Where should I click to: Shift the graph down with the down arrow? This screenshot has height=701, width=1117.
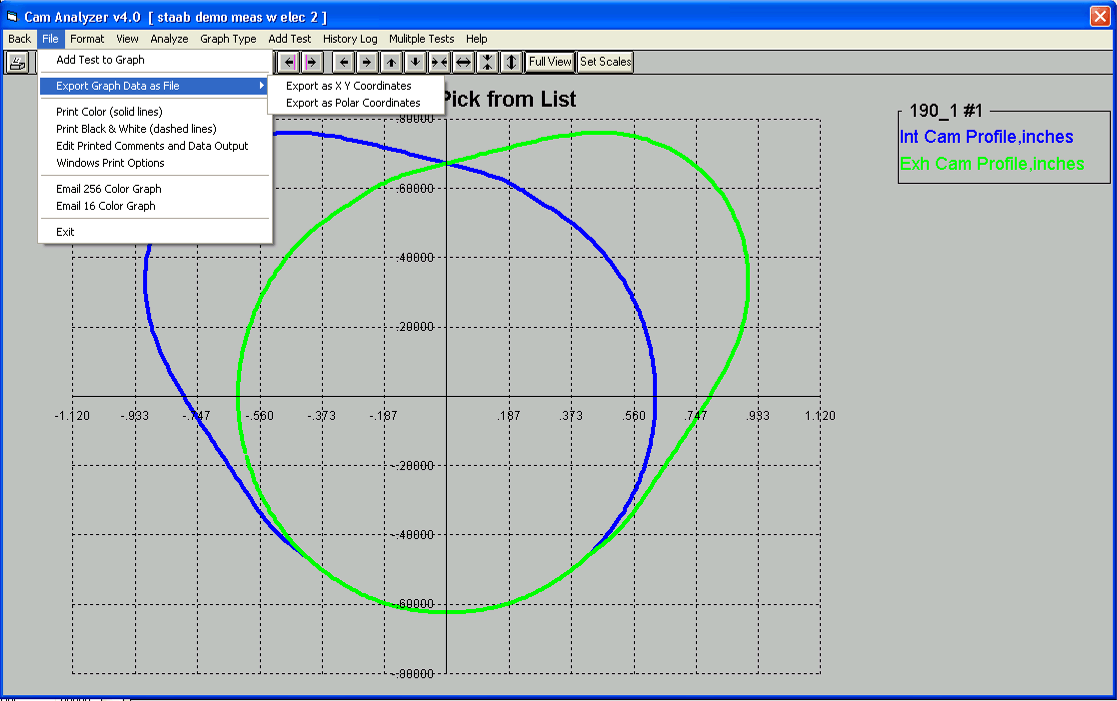(415, 62)
